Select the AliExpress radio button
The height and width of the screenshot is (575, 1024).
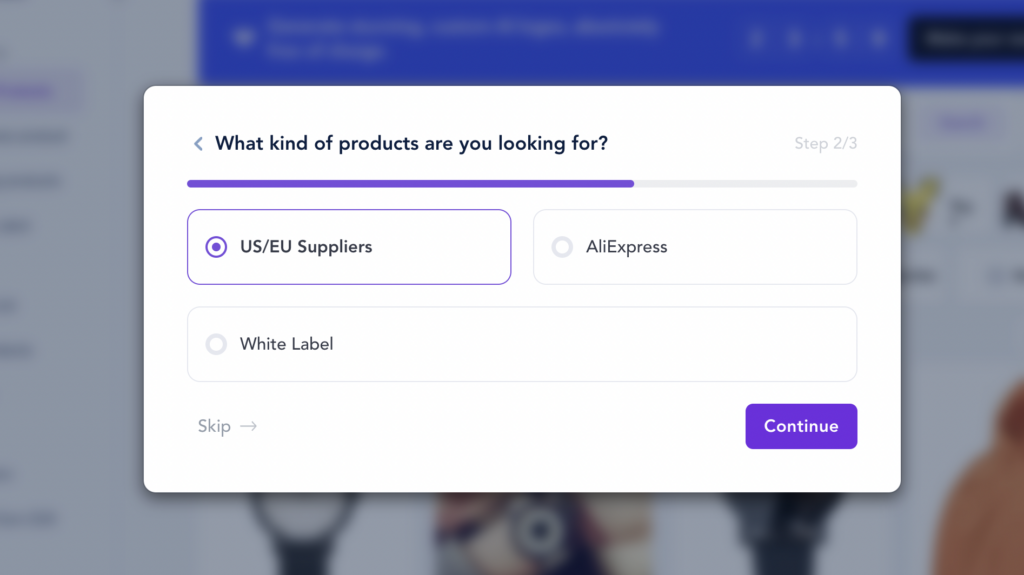click(562, 247)
